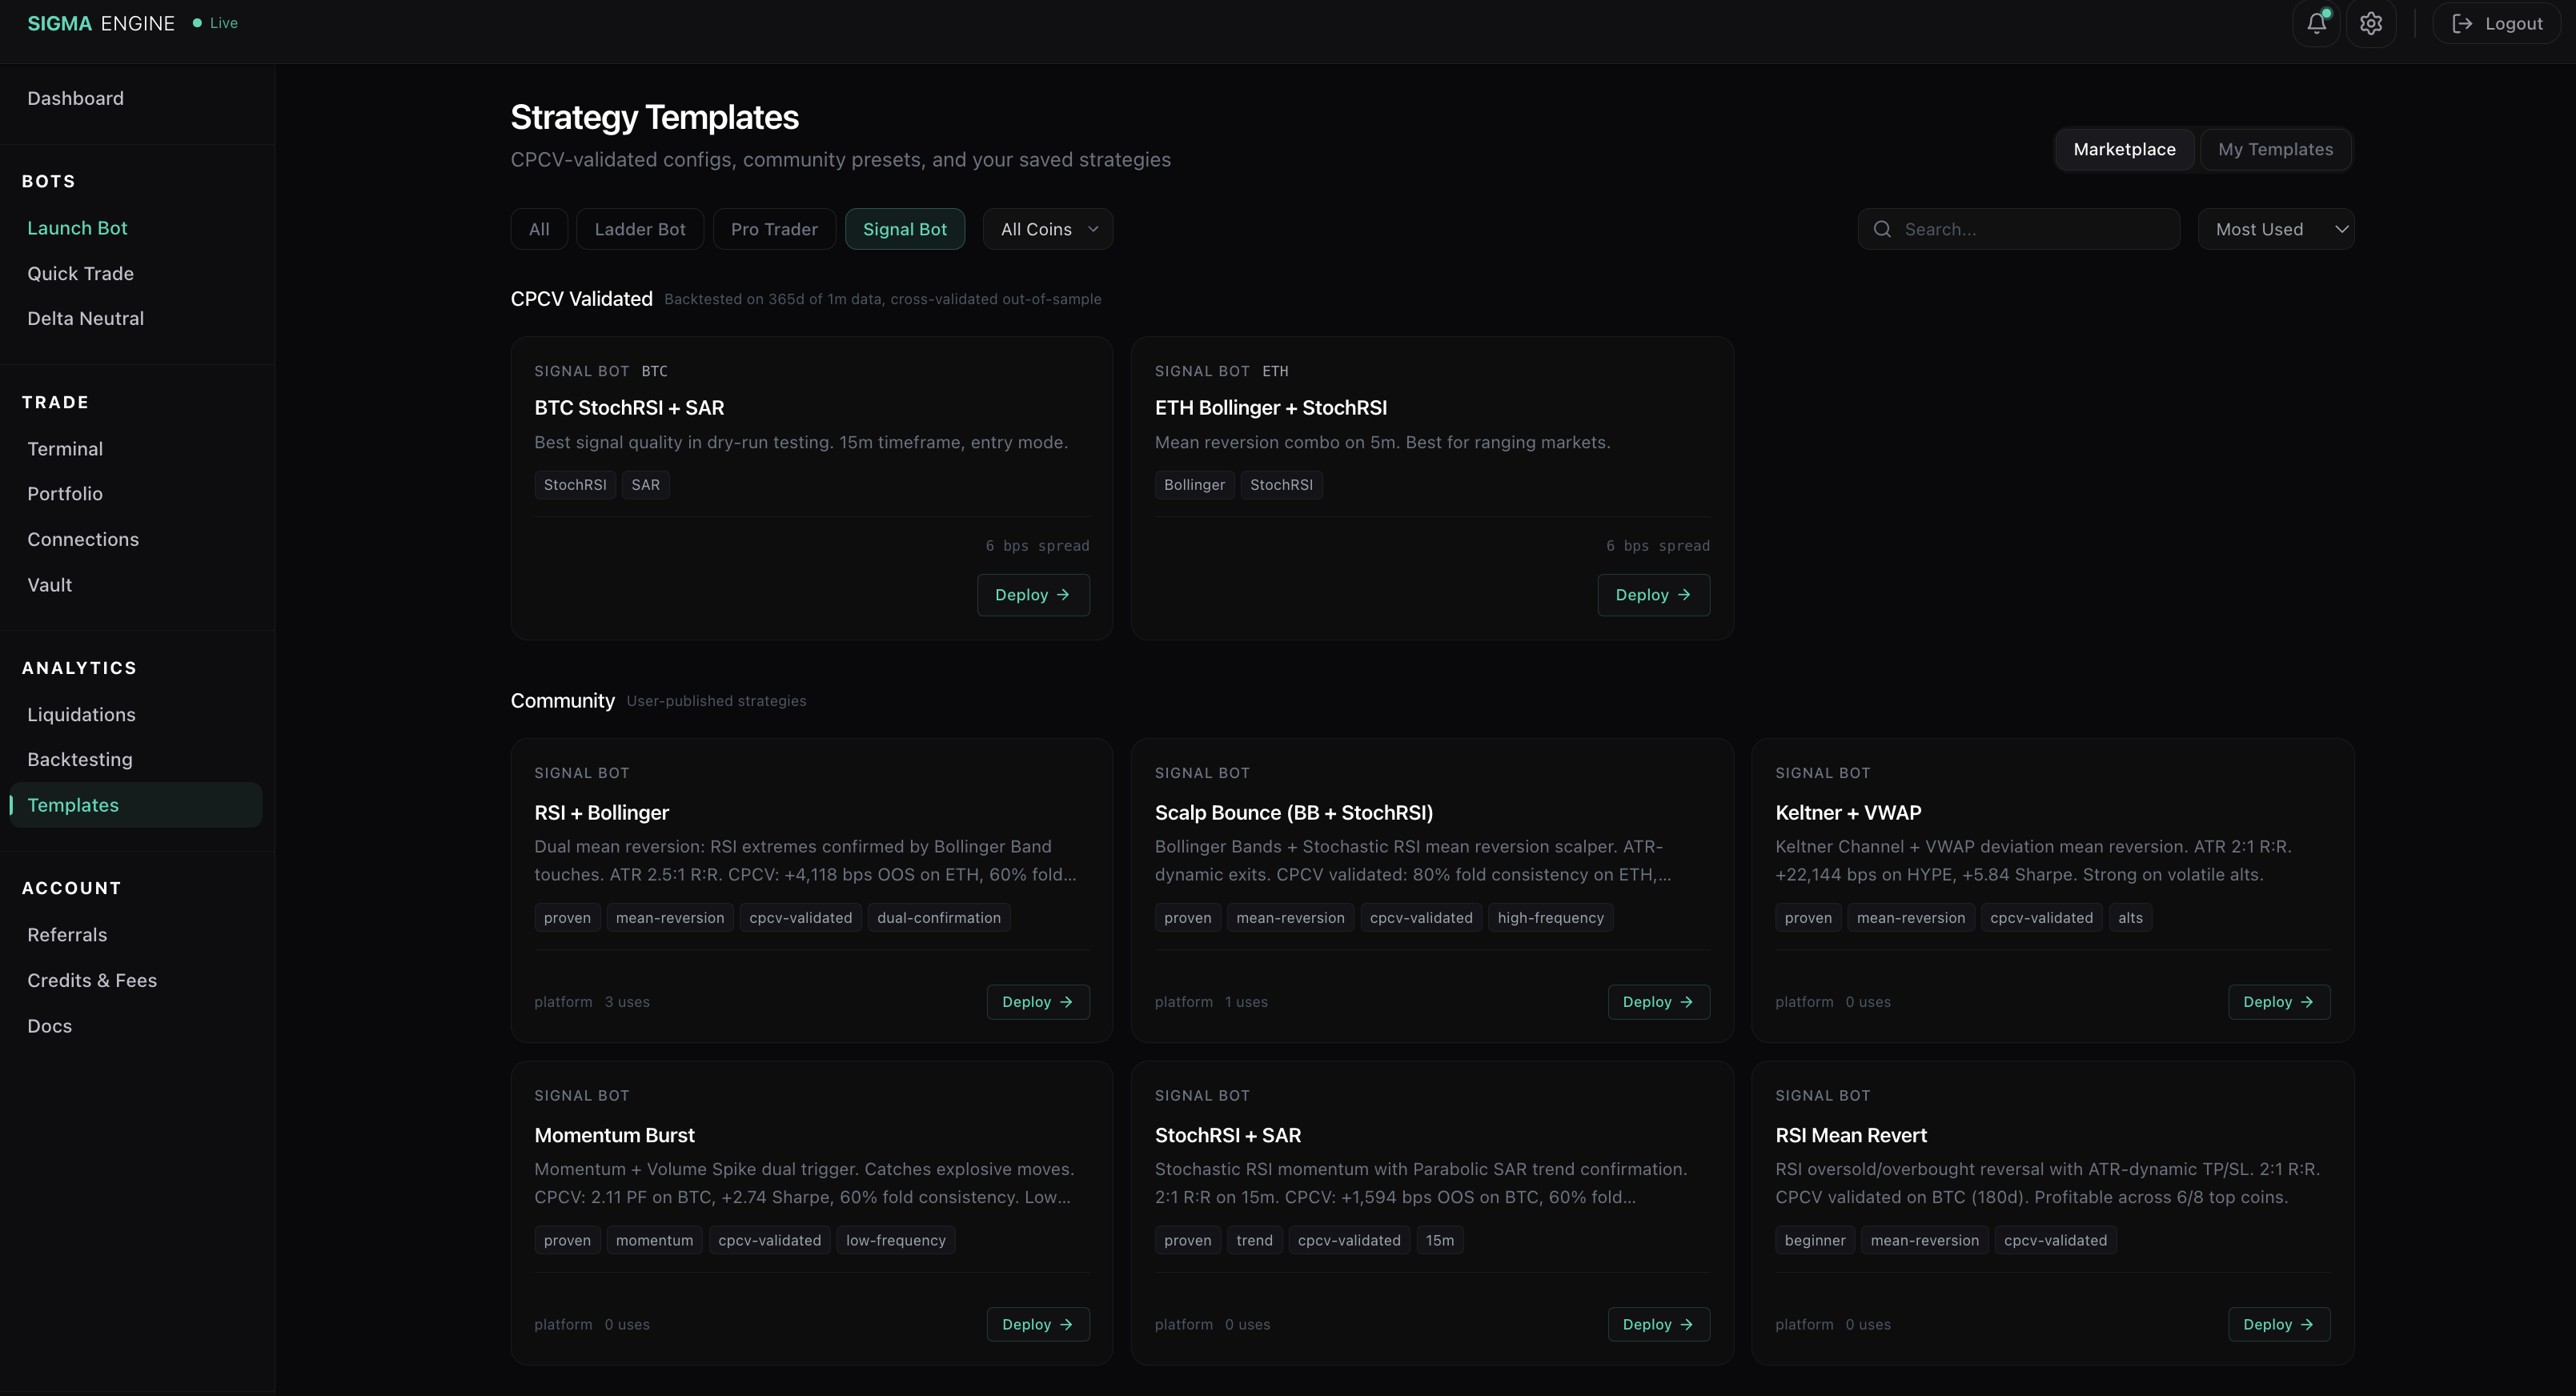The width and height of the screenshot is (2576, 1396).
Task: Filter templates by All
Action: tap(539, 229)
